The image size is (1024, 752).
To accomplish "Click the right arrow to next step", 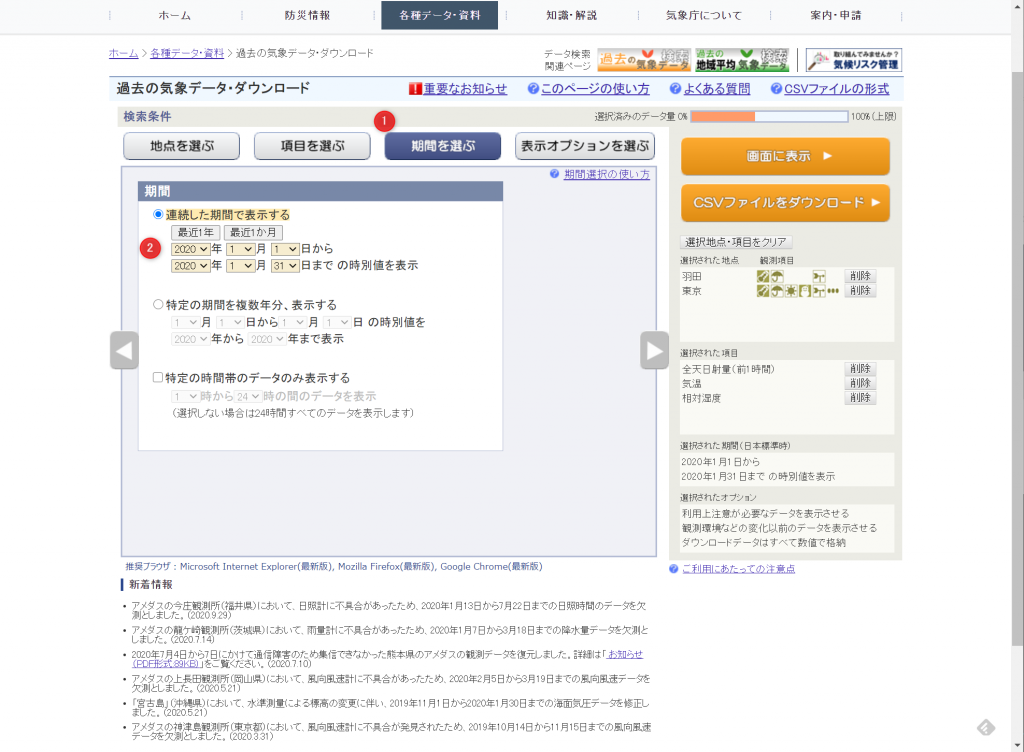I will [654, 350].
